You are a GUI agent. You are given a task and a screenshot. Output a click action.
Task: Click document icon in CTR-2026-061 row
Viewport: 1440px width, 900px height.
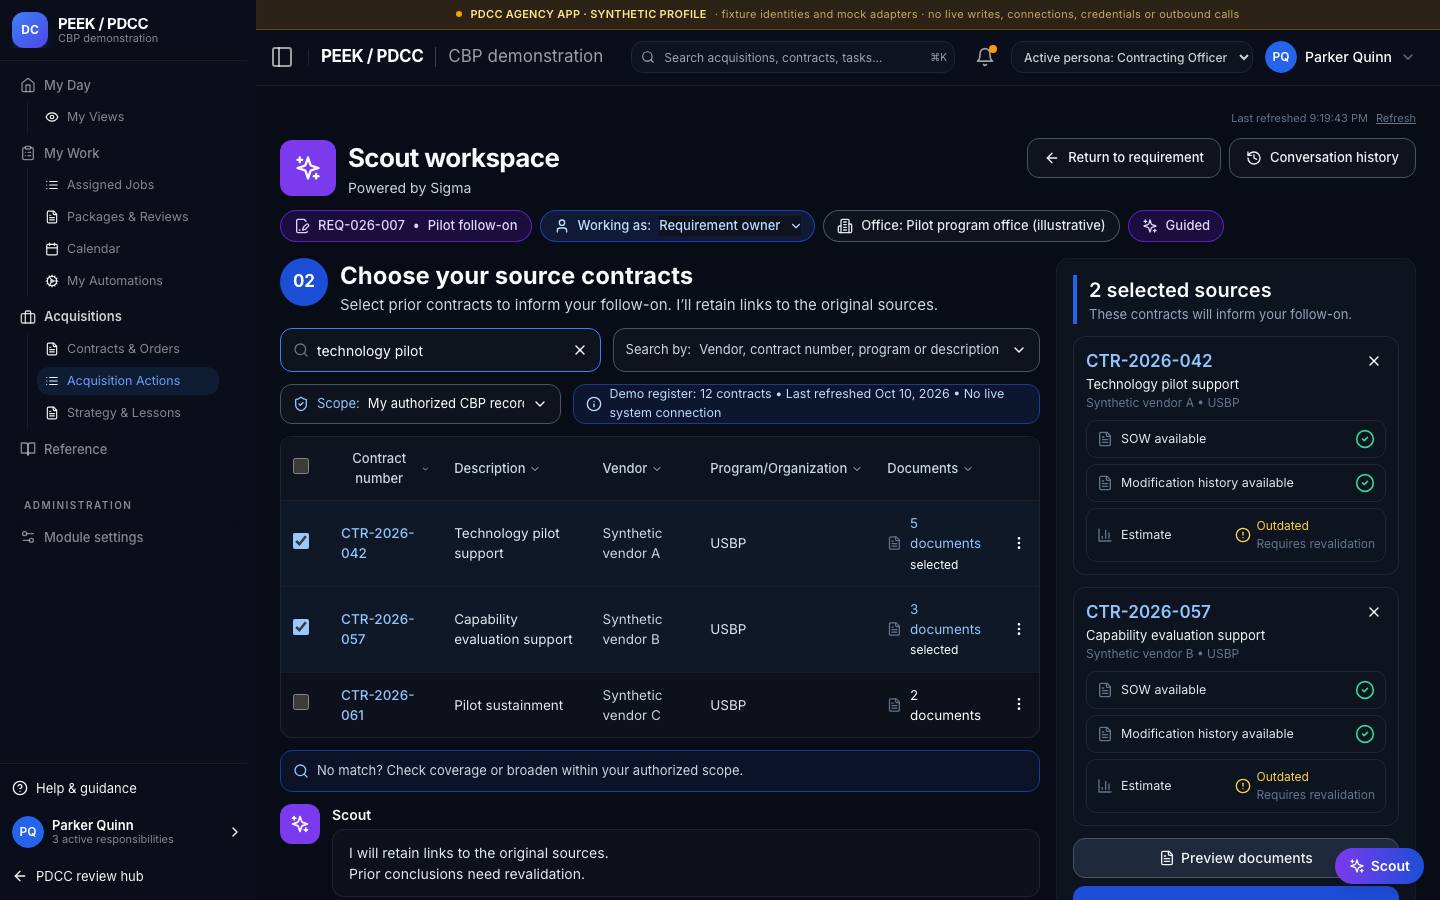pyautogui.click(x=894, y=705)
